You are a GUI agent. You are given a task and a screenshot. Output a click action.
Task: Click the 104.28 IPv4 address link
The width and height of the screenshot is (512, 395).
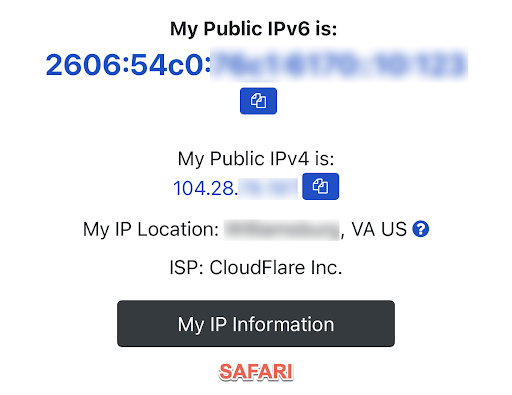point(235,188)
